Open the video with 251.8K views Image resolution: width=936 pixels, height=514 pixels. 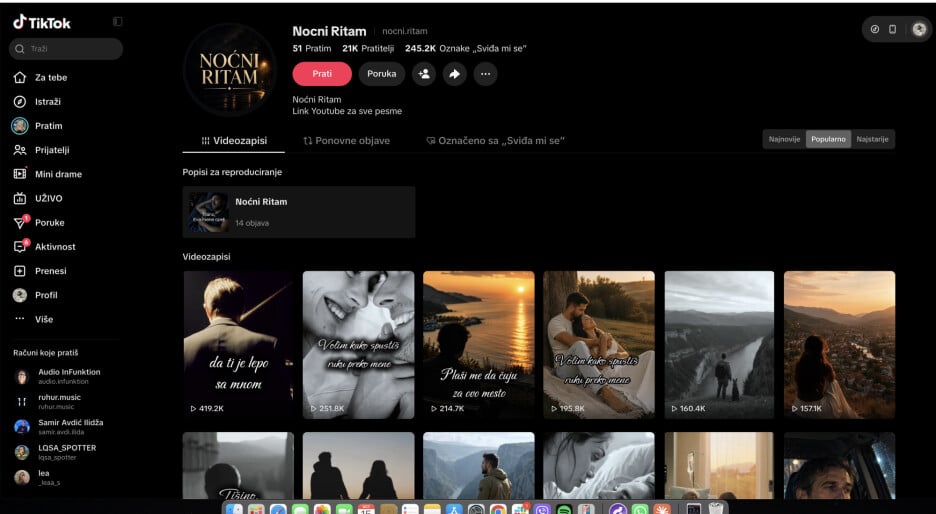[358, 344]
